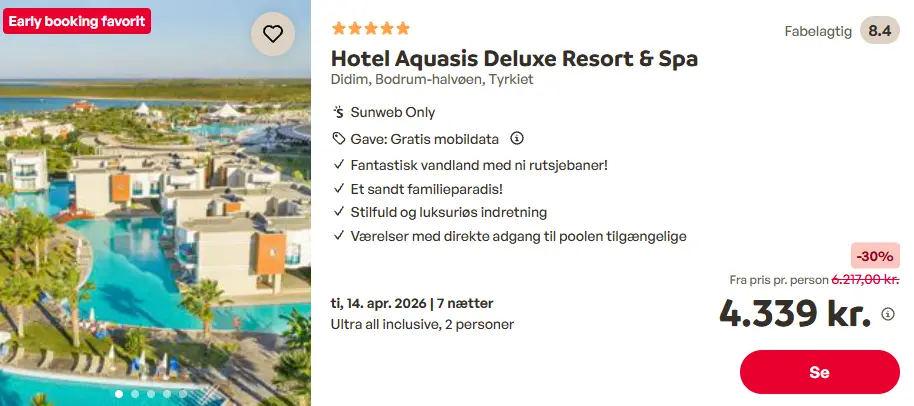Jump to the third image dot
Screen dimensions: 914x406
(151, 394)
